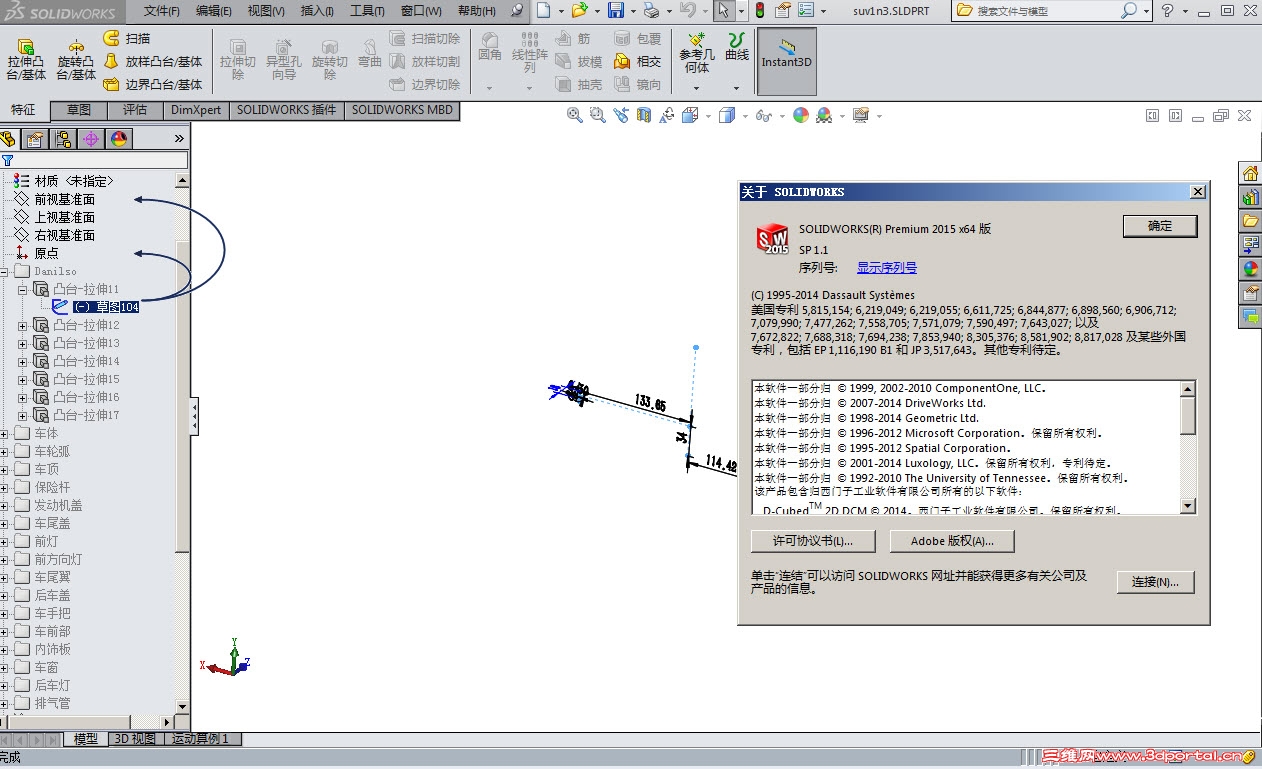Click the Zoom to Fit magnifier icon
Viewport: 1262px width, 769px height.
pos(575,116)
